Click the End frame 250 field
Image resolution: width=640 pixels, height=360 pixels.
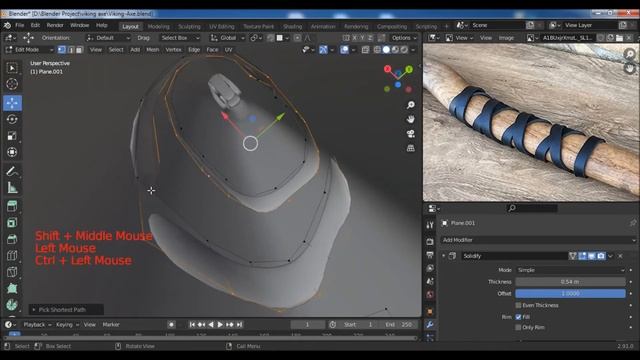tap(398, 325)
